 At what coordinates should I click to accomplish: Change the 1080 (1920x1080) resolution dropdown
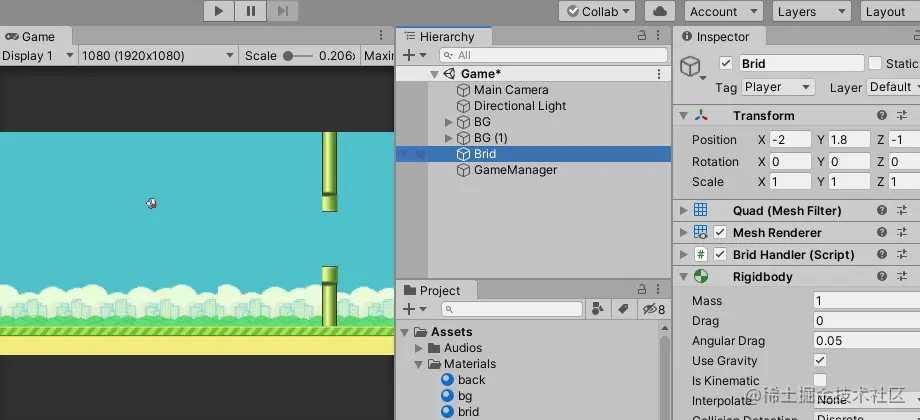[x=158, y=56]
